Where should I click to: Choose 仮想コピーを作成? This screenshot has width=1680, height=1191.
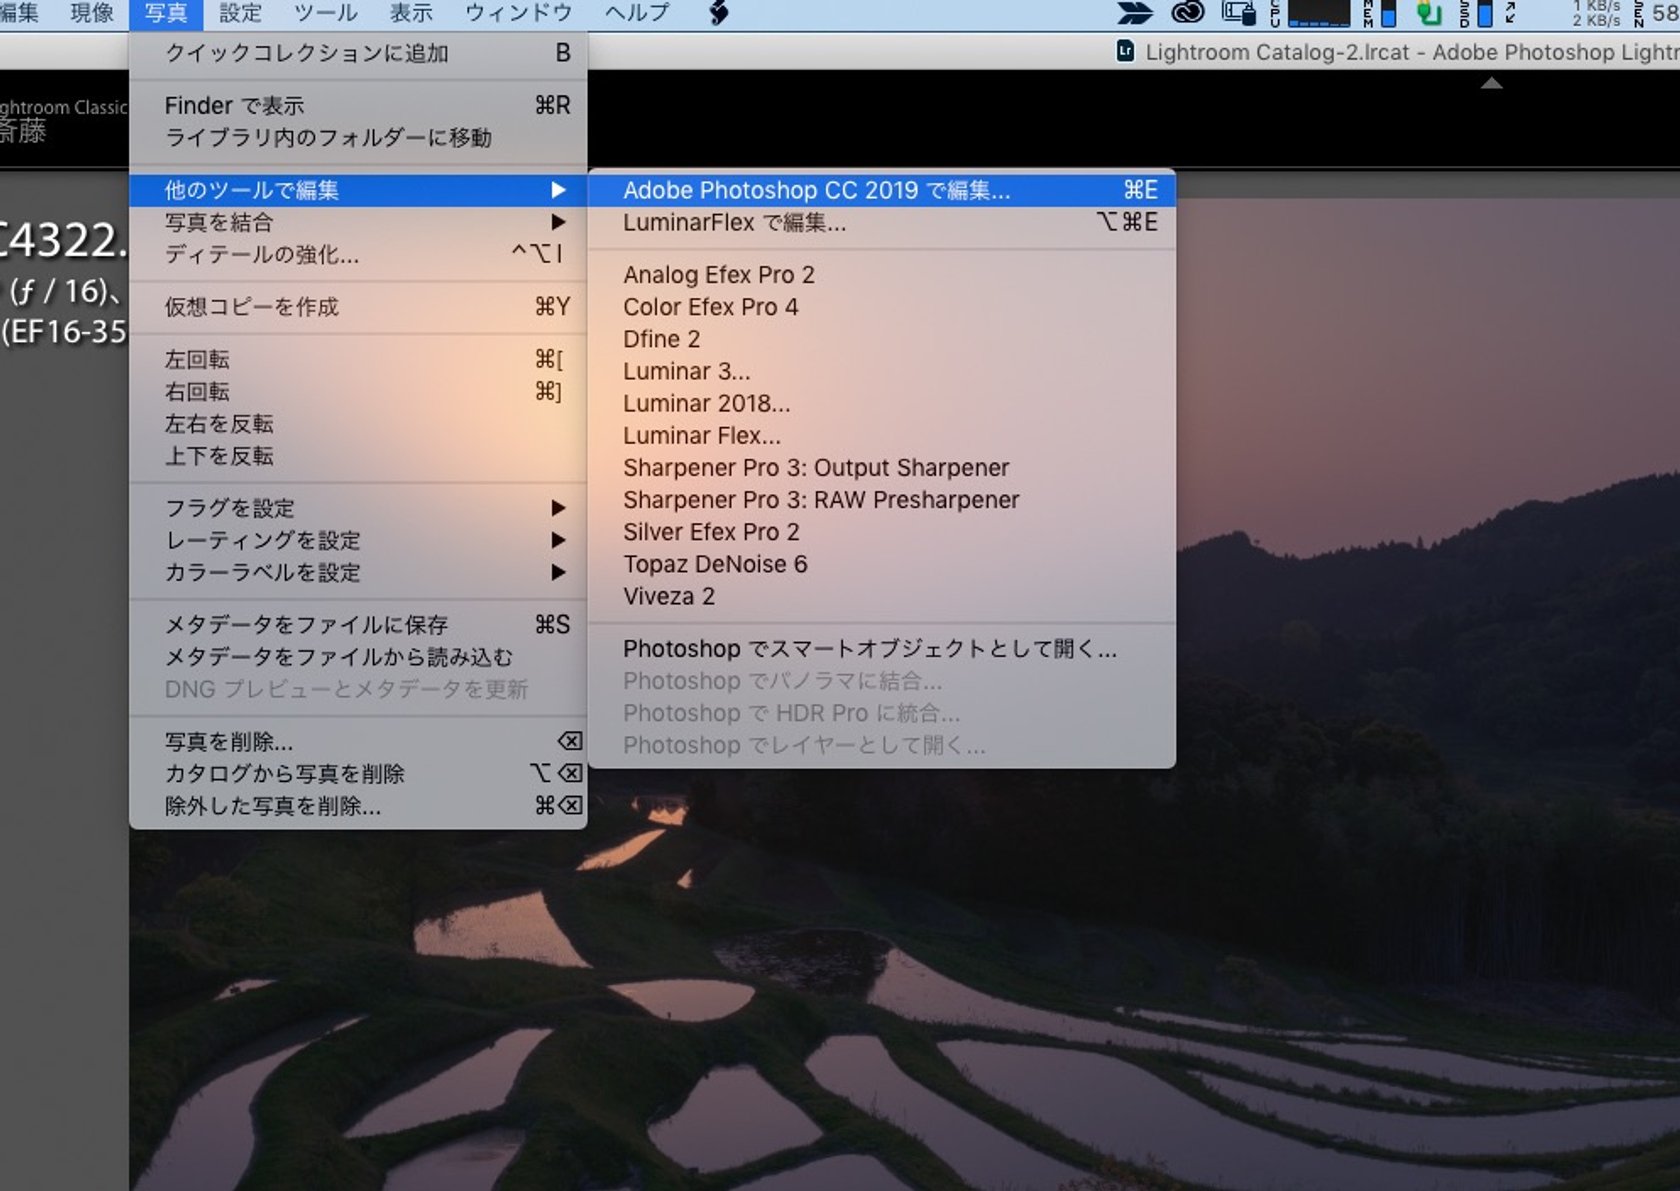(x=358, y=307)
